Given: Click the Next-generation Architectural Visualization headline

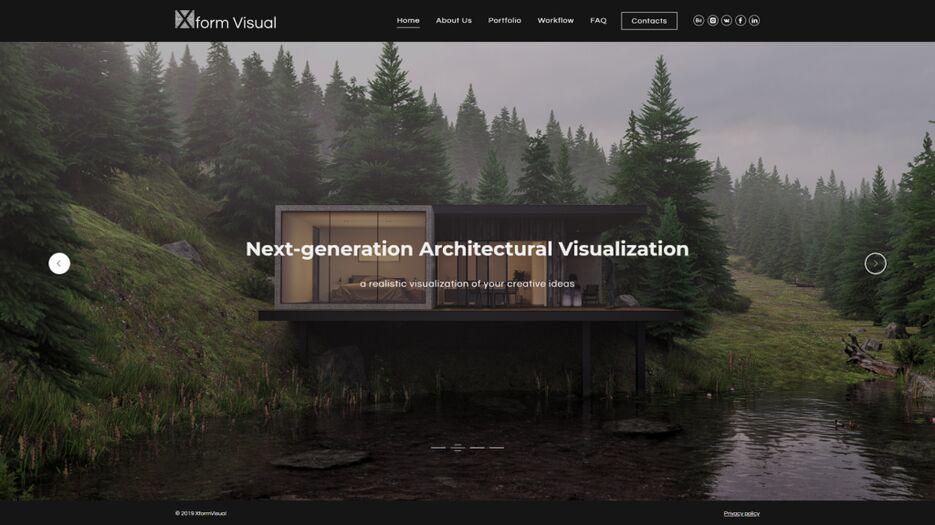Looking at the screenshot, I should coord(467,249).
